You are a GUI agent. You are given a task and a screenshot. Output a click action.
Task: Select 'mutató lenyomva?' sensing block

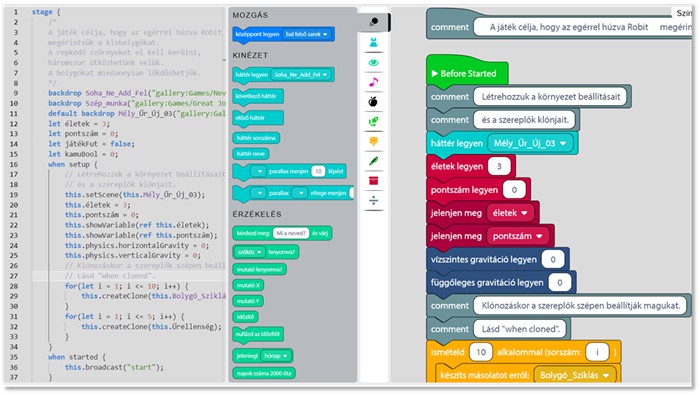259,270
